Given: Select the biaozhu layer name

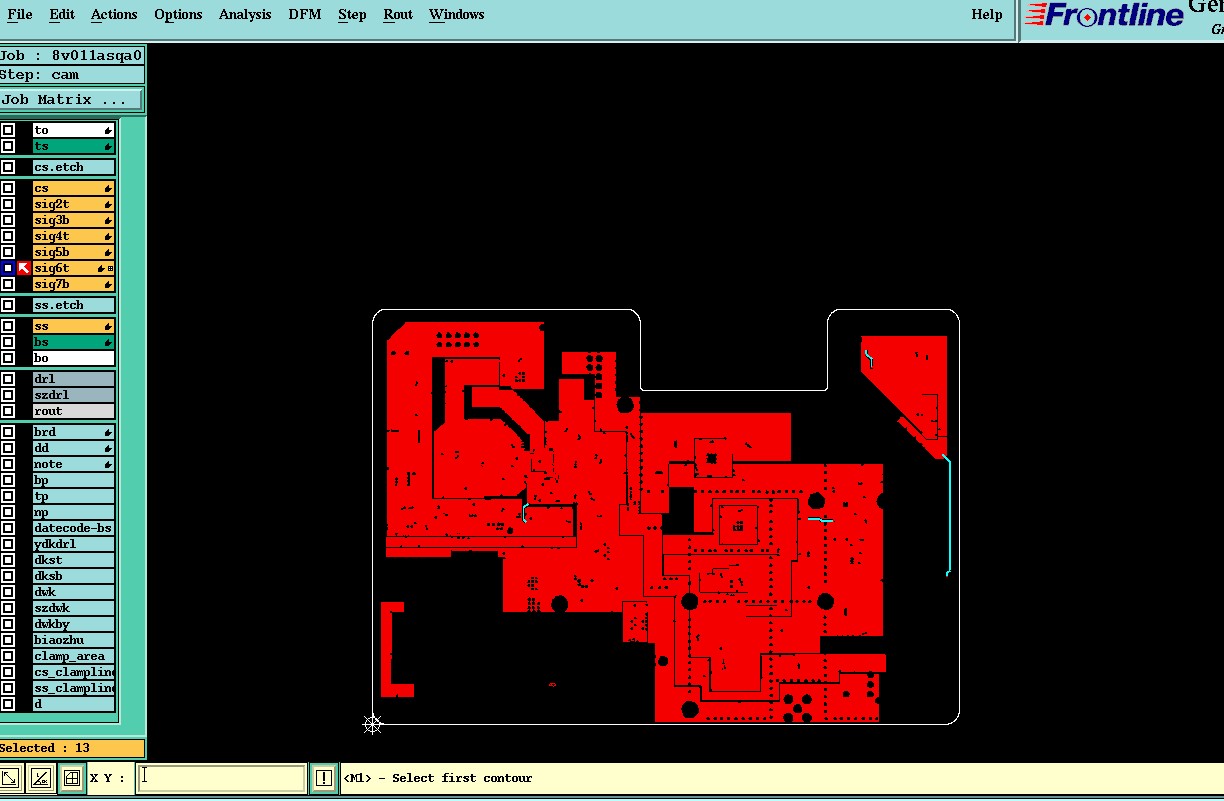Looking at the screenshot, I should pyautogui.click(x=73, y=640).
